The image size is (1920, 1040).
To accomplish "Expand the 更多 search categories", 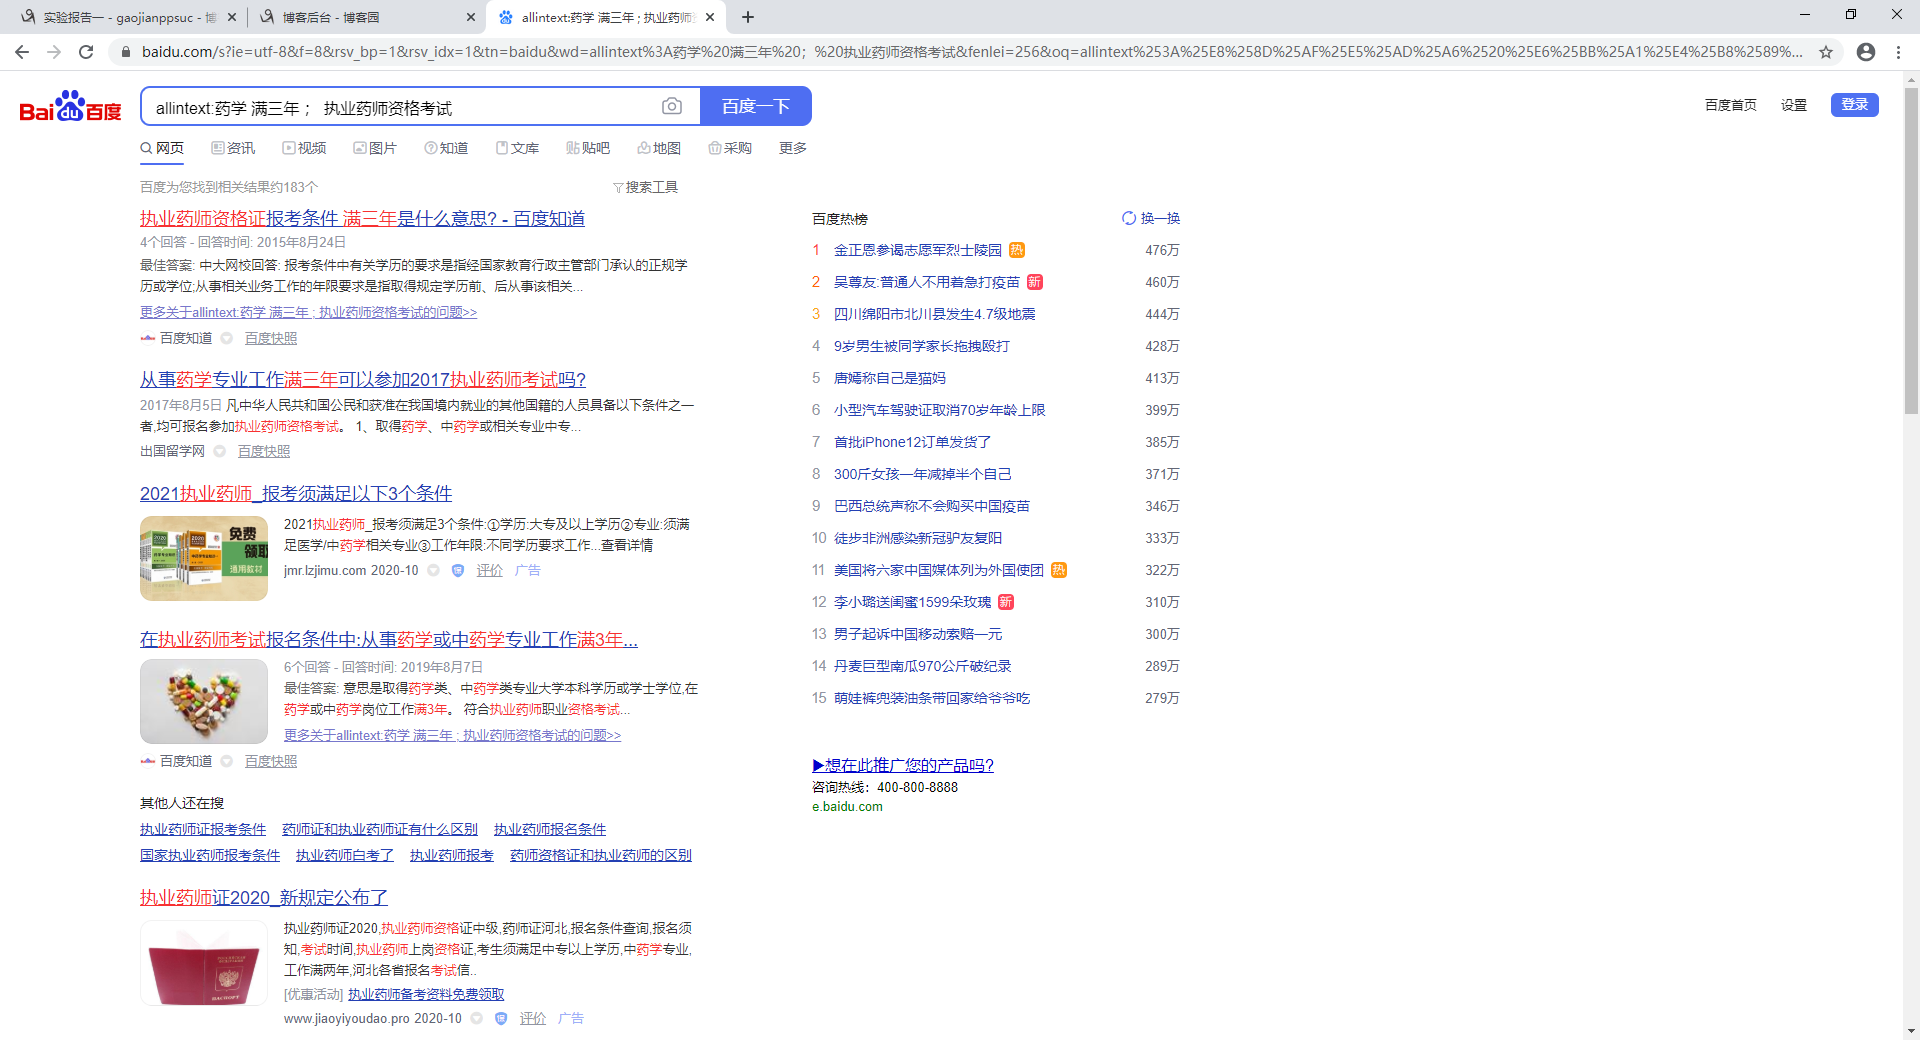I will pos(793,148).
